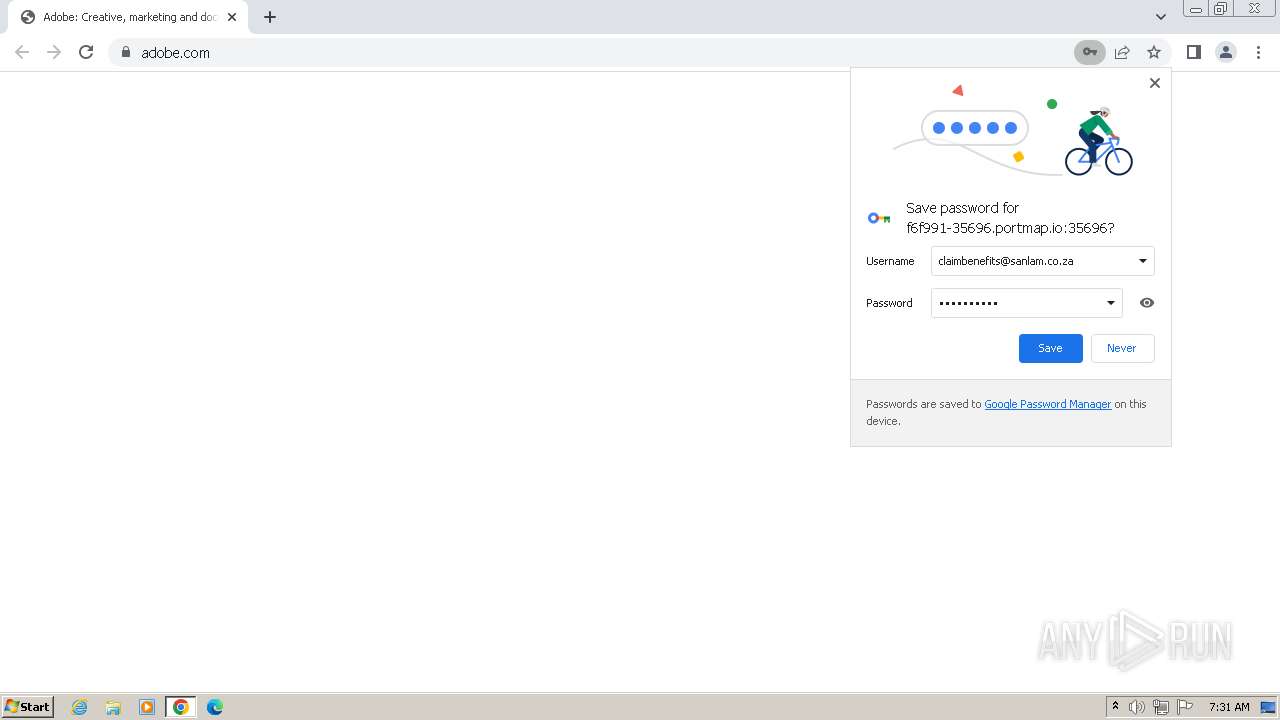The image size is (1280, 720).
Task: Open a new tab with plus button
Action: click(x=270, y=17)
